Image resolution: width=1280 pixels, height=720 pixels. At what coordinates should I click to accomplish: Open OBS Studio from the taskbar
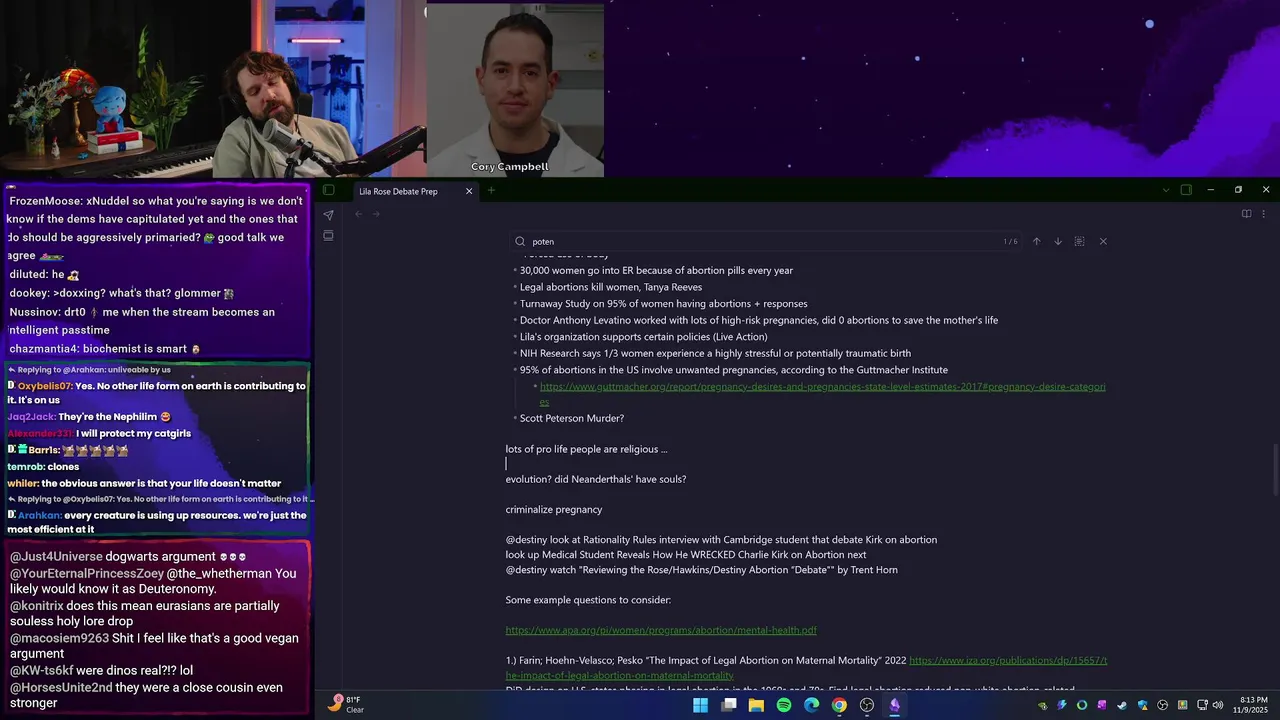click(x=867, y=705)
